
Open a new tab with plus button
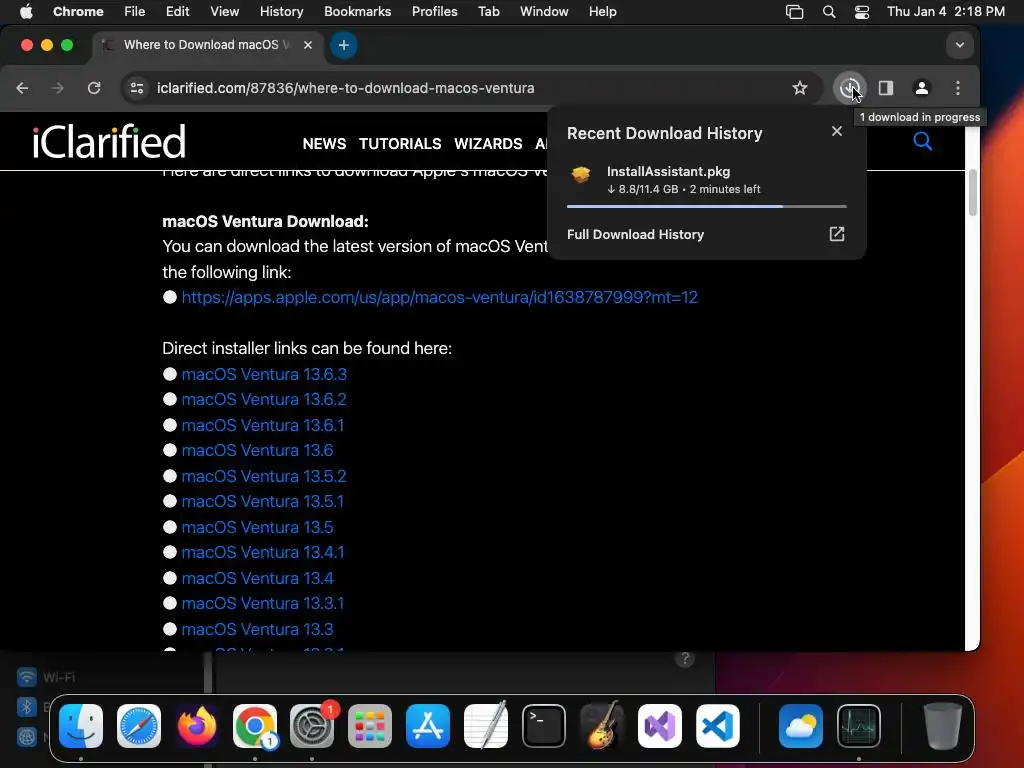point(344,45)
